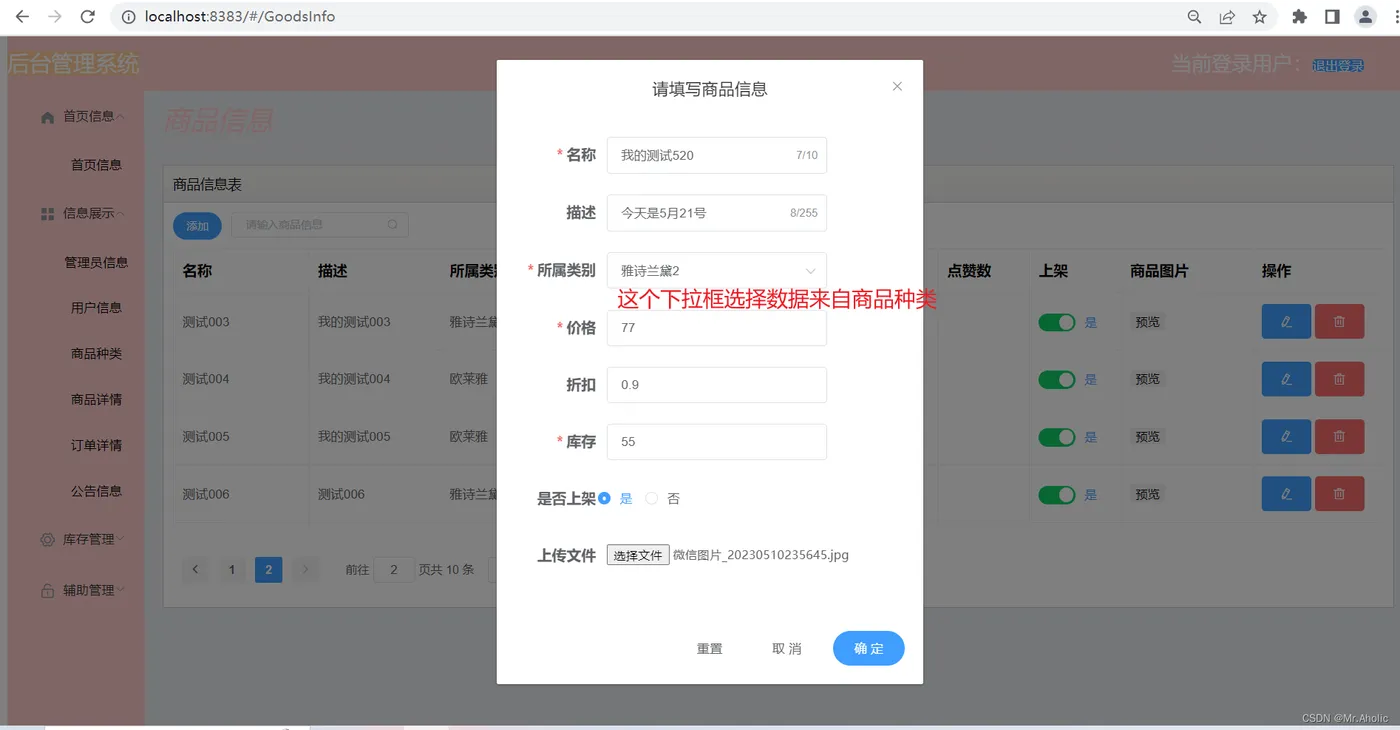
Task: Open 首页信息 submenu item
Action: (96, 165)
